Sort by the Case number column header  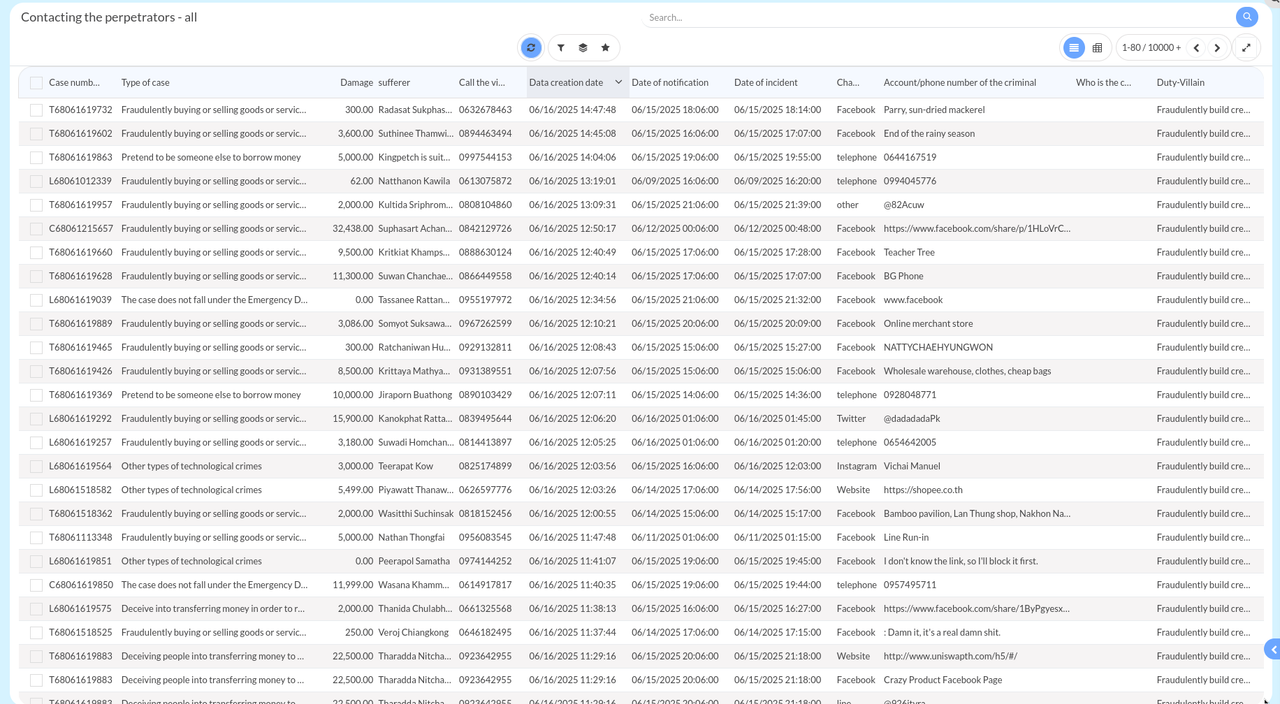coord(74,82)
